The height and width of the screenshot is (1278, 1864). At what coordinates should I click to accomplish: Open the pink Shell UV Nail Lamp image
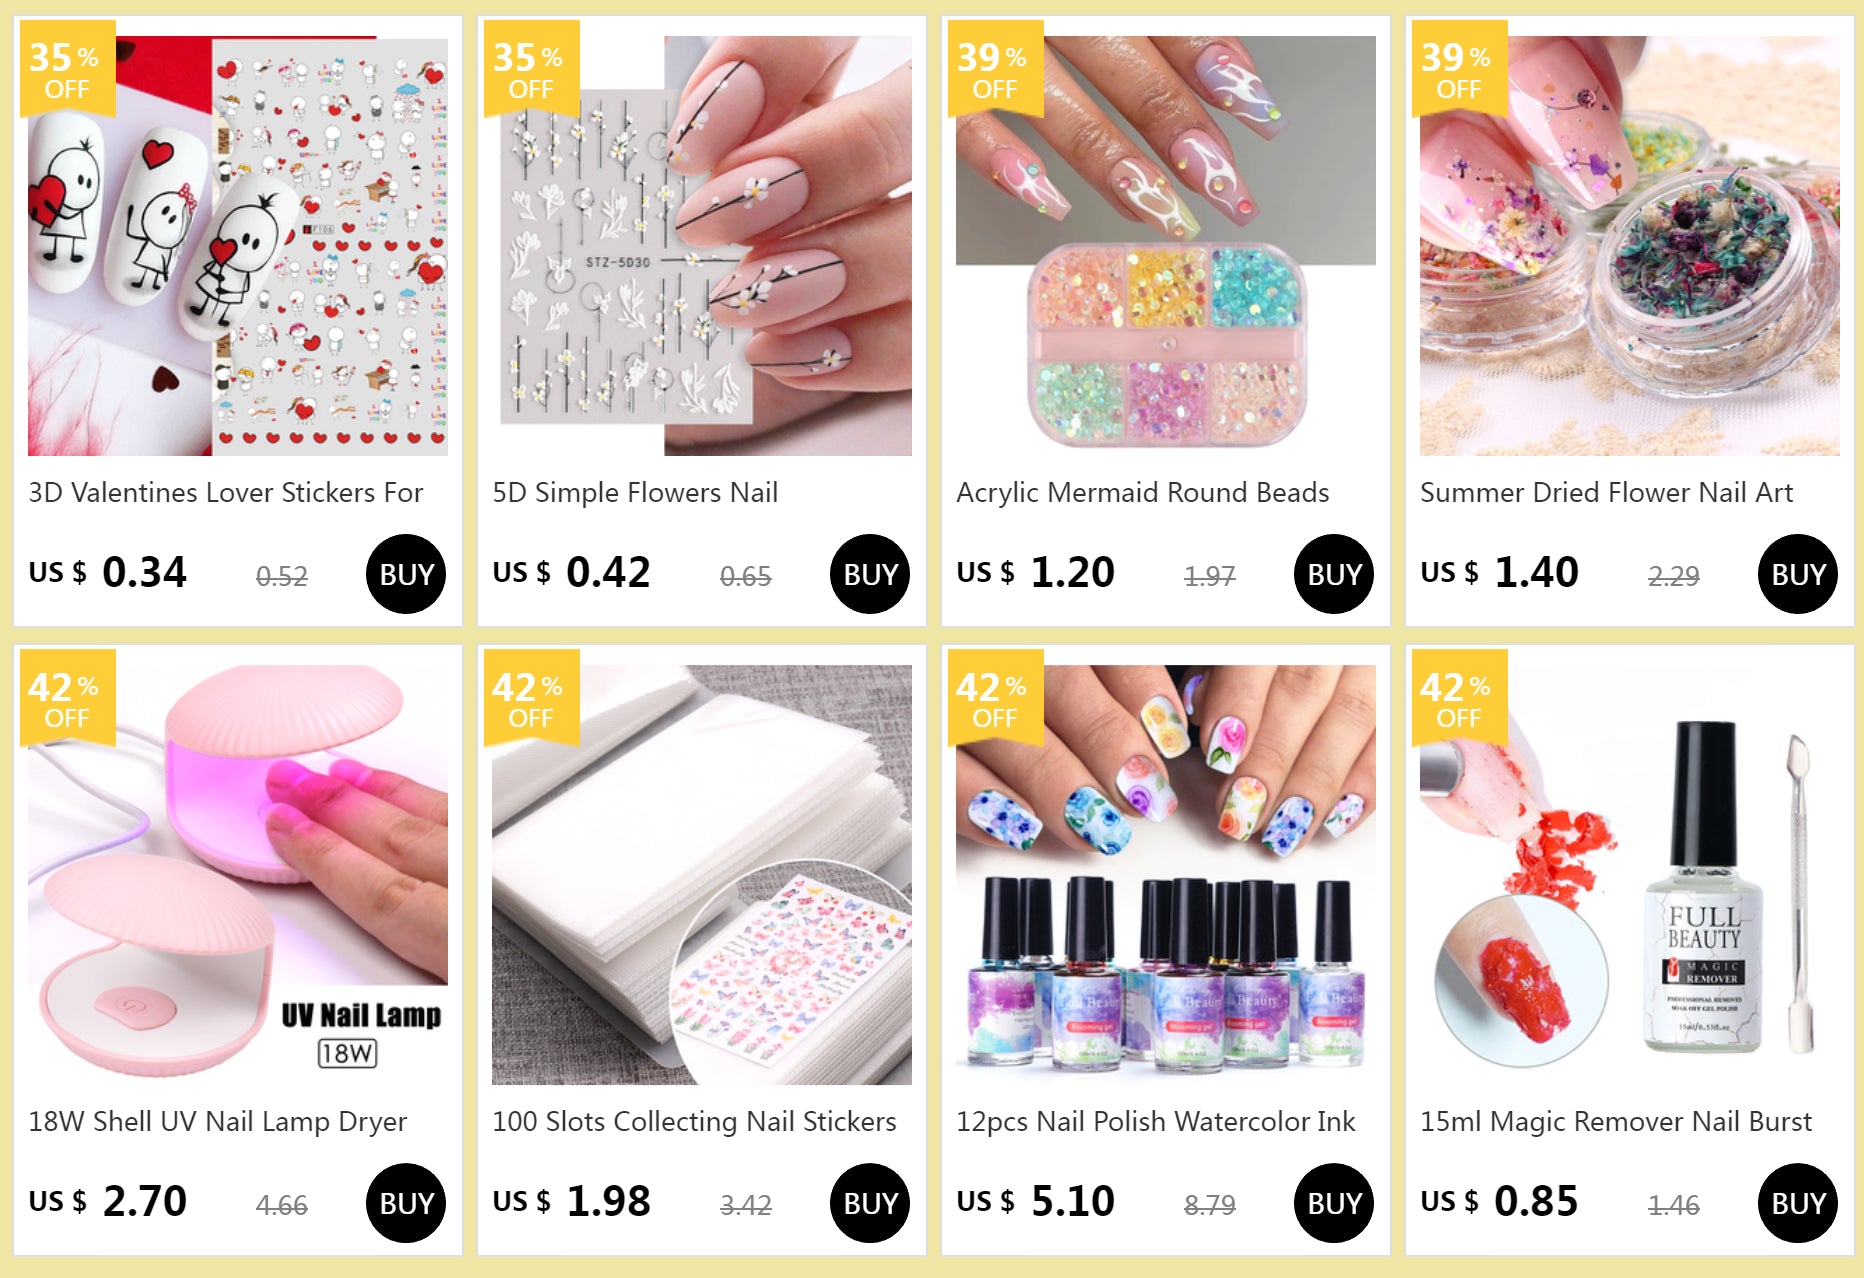(x=238, y=875)
